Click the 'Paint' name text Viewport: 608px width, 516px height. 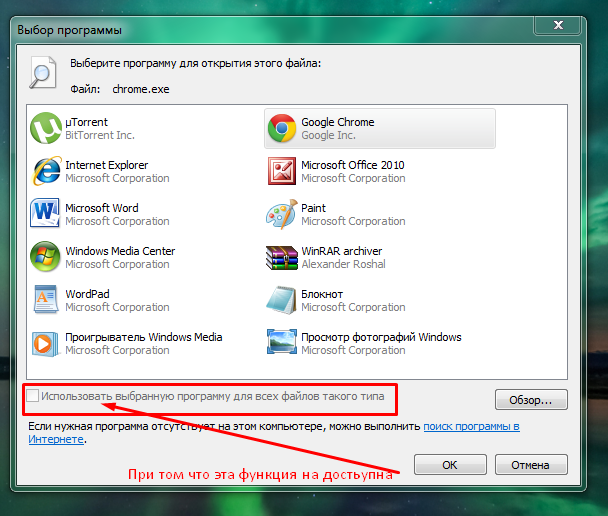click(313, 208)
